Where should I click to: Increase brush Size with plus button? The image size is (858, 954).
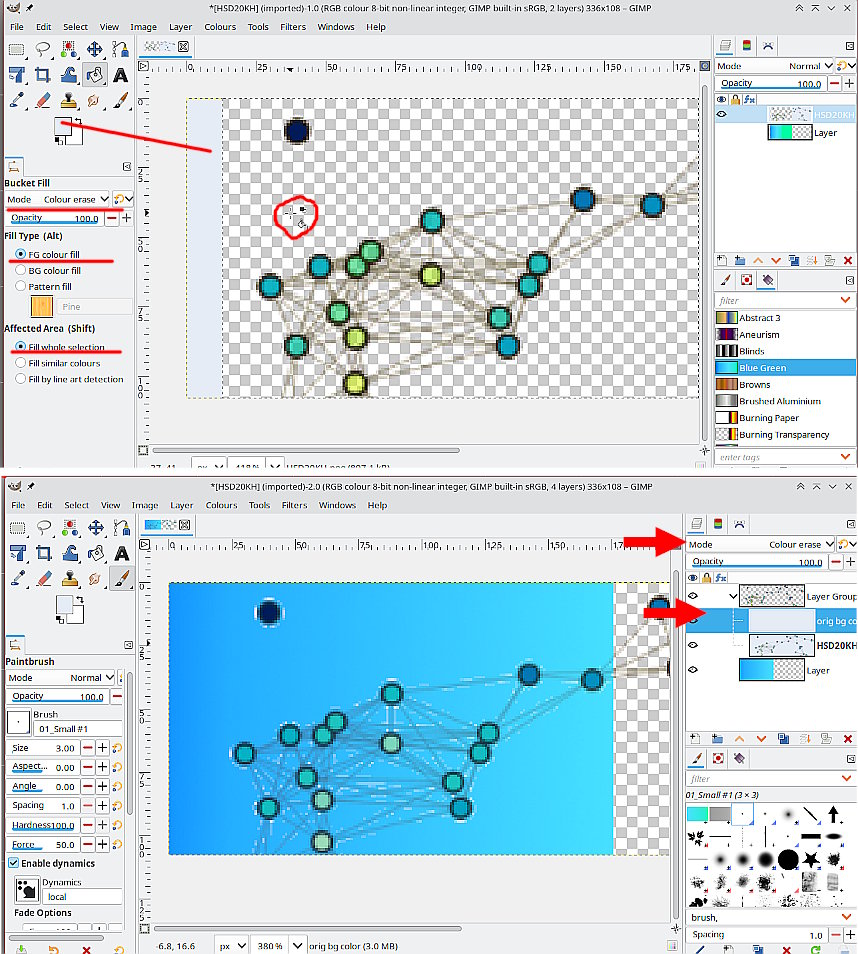(102, 748)
